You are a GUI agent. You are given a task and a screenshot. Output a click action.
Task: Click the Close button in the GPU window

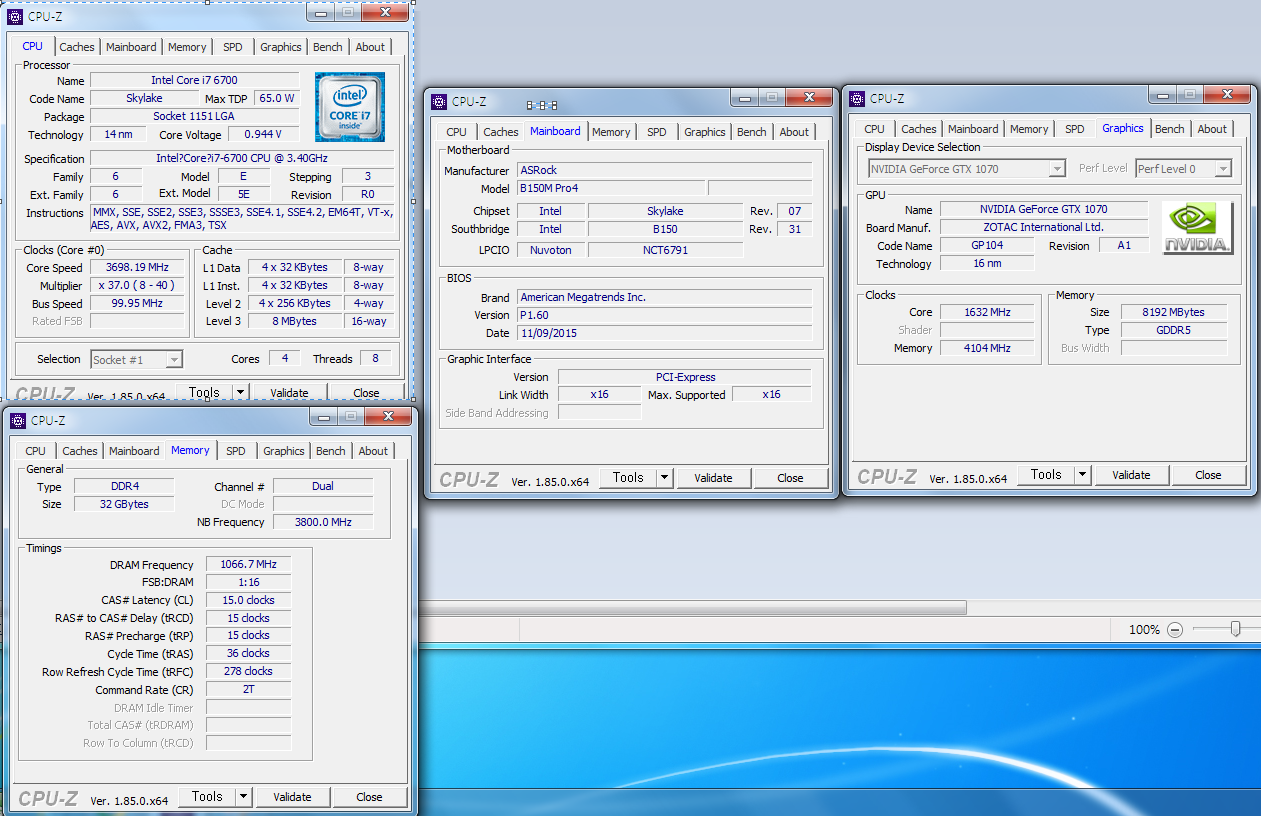(1208, 475)
